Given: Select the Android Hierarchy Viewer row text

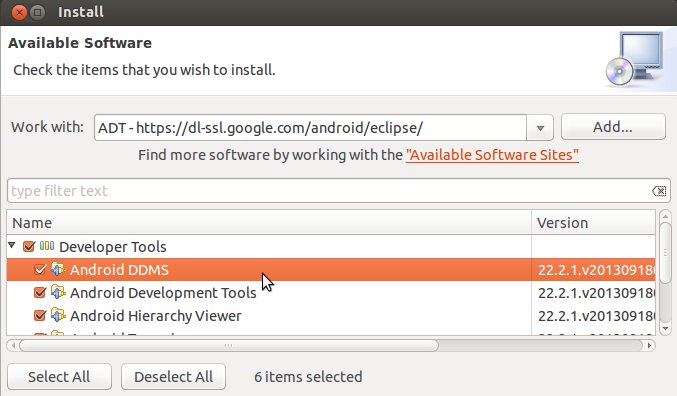Looking at the screenshot, I should tap(155, 316).
